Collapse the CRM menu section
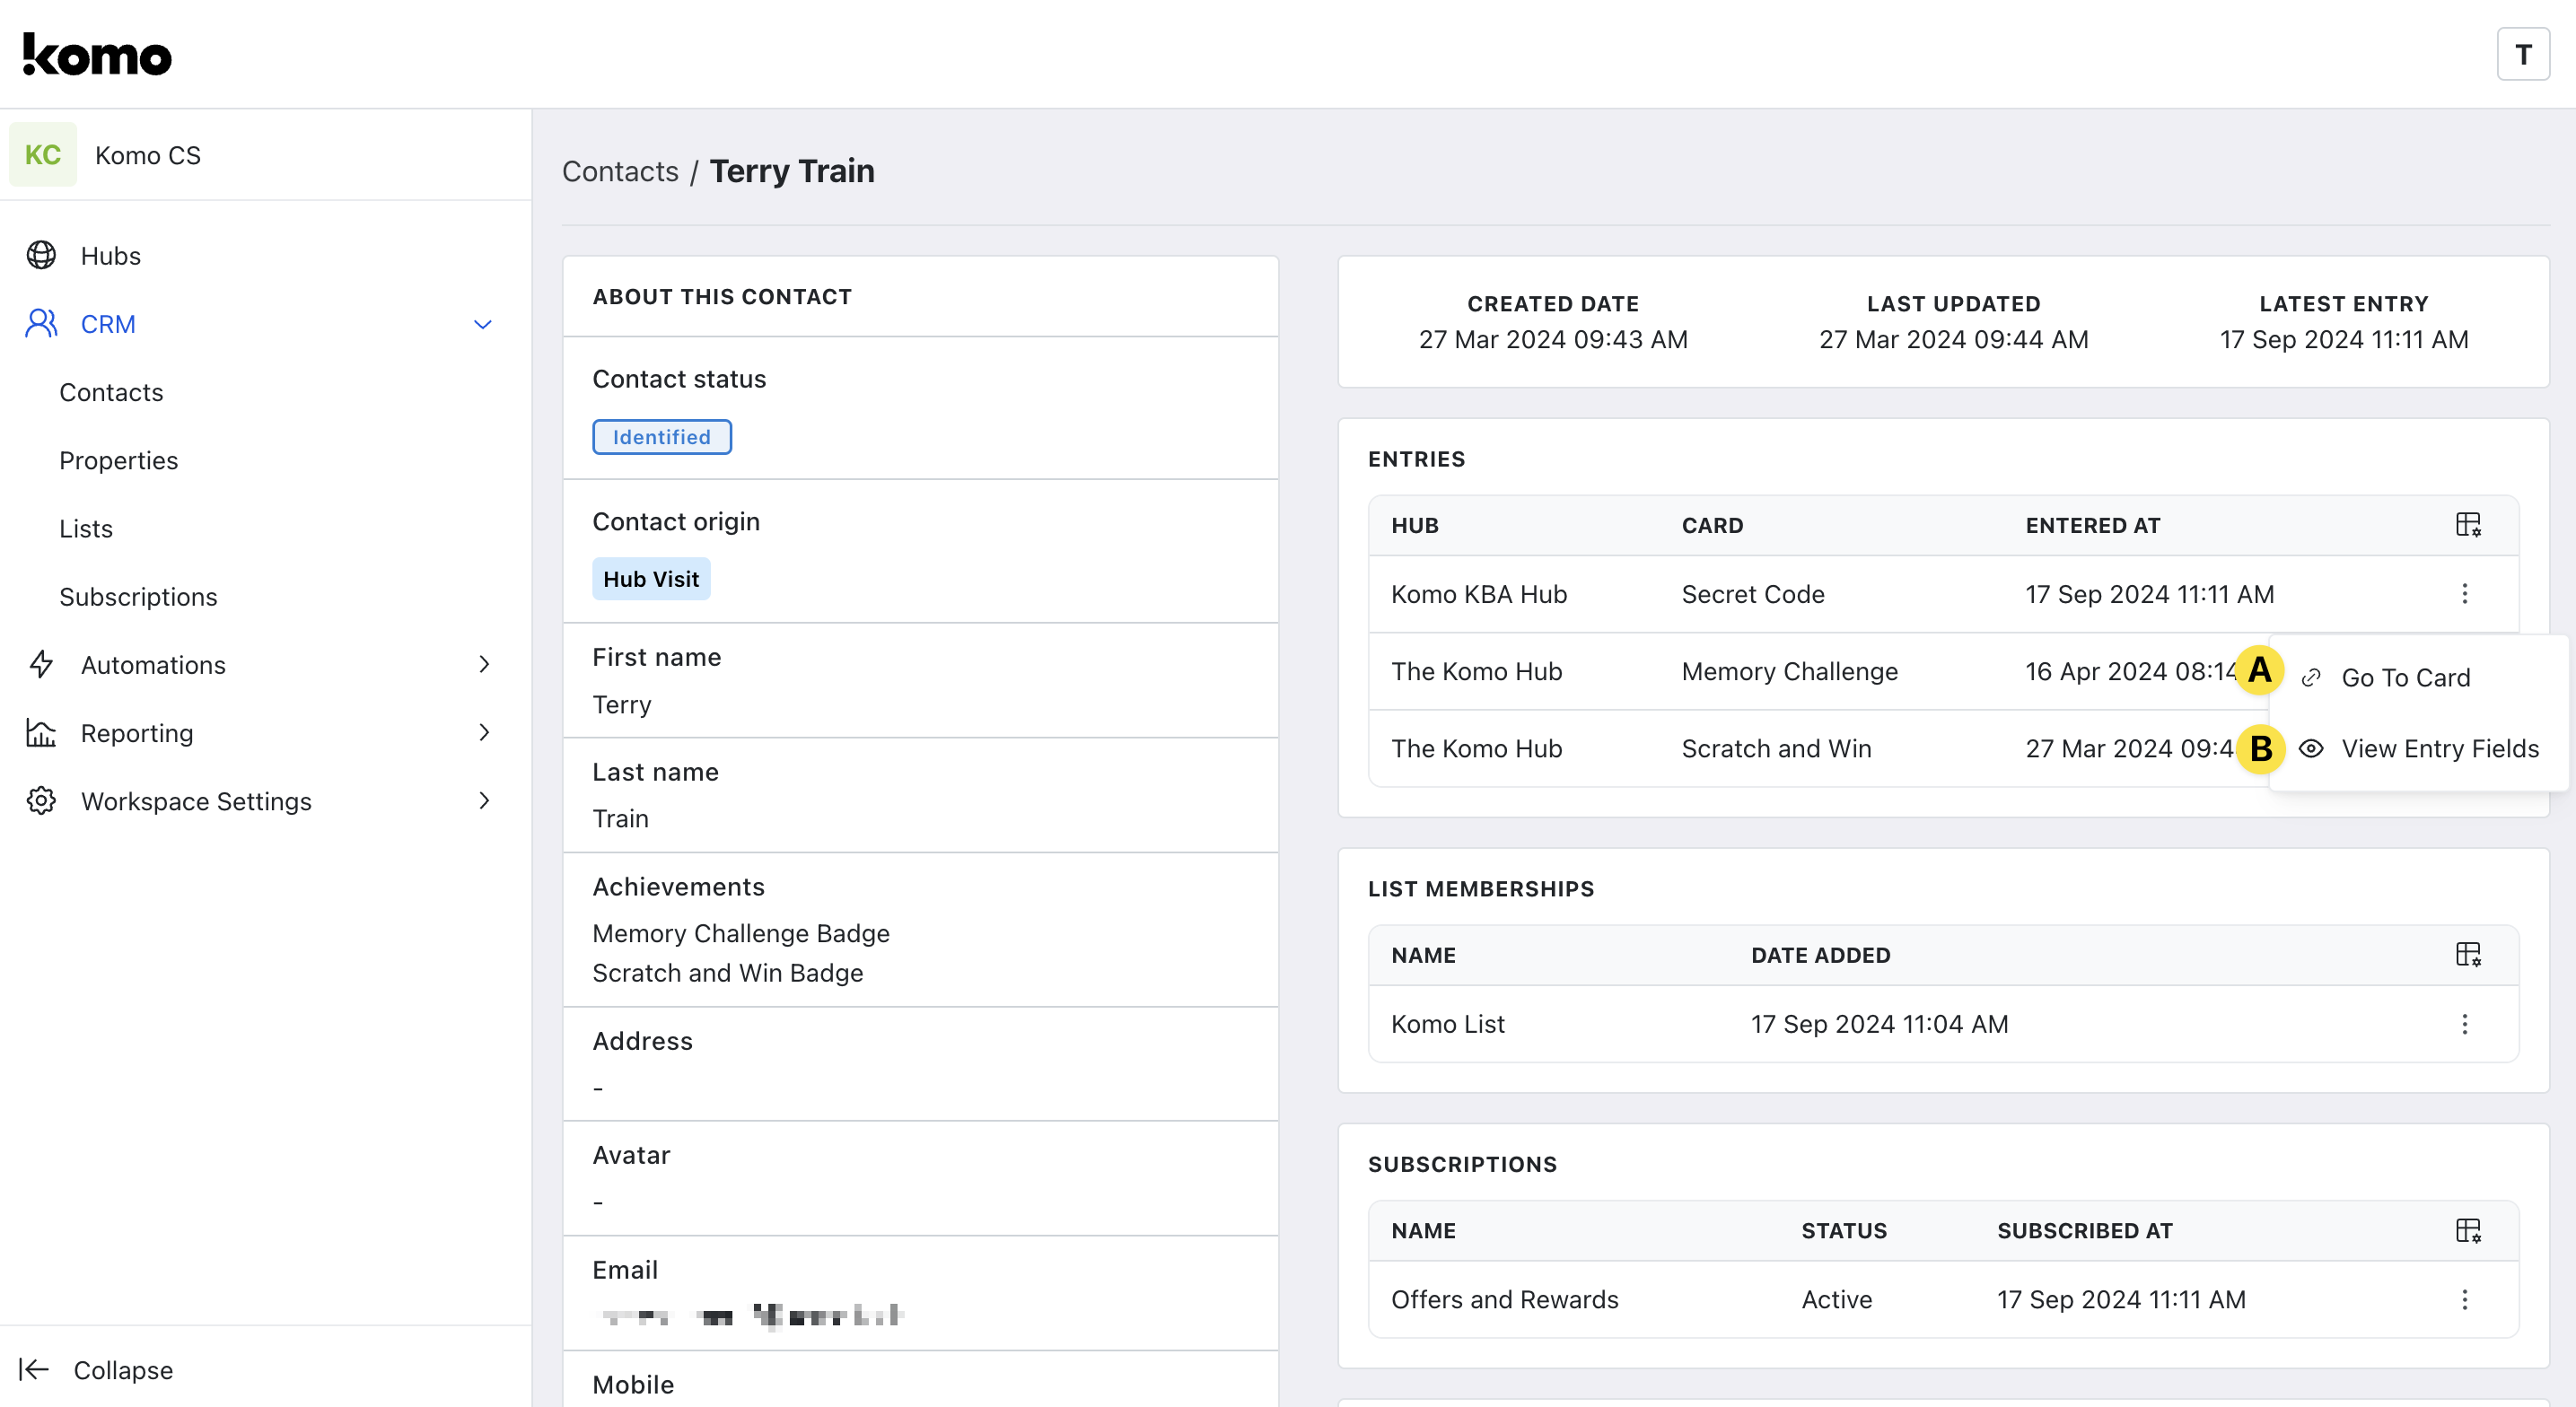This screenshot has height=1407, width=2576. 483,324
